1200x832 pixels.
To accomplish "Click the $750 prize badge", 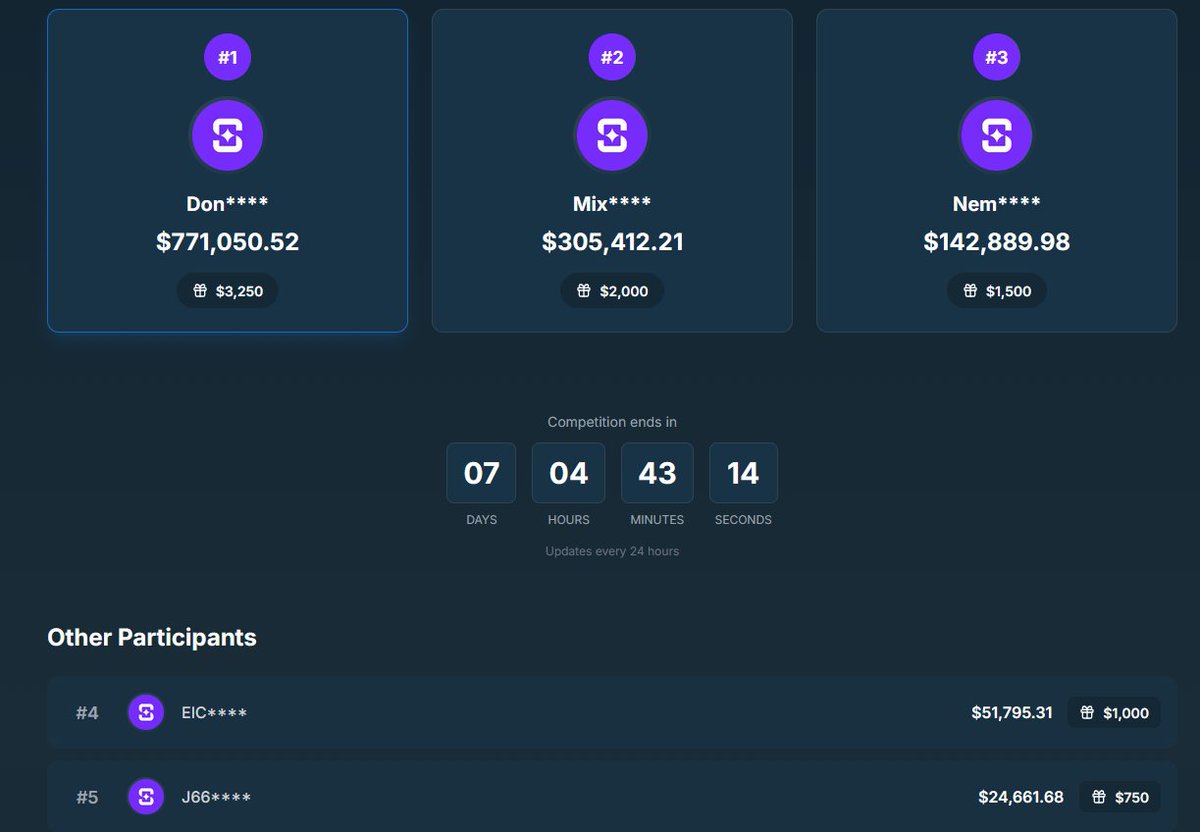I will point(1121,796).
